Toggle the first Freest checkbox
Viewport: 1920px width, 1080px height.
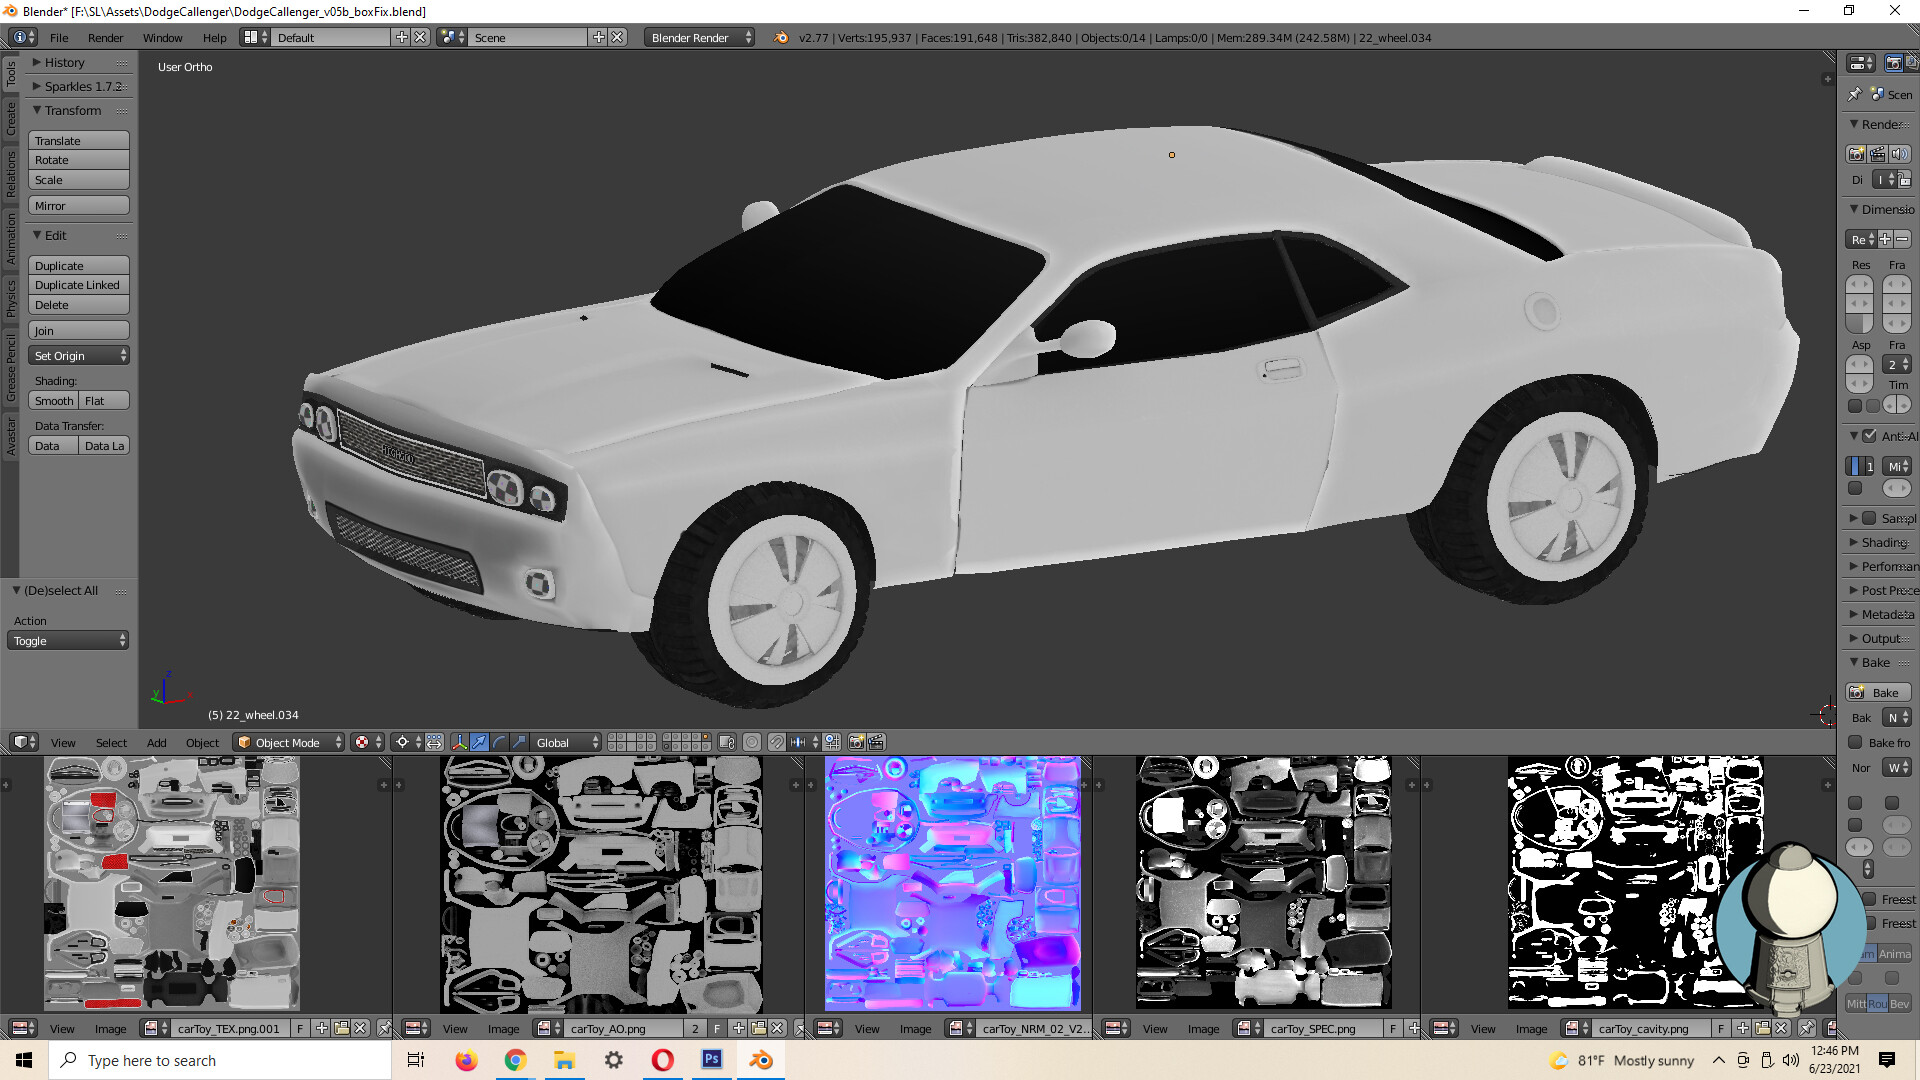tap(1869, 899)
